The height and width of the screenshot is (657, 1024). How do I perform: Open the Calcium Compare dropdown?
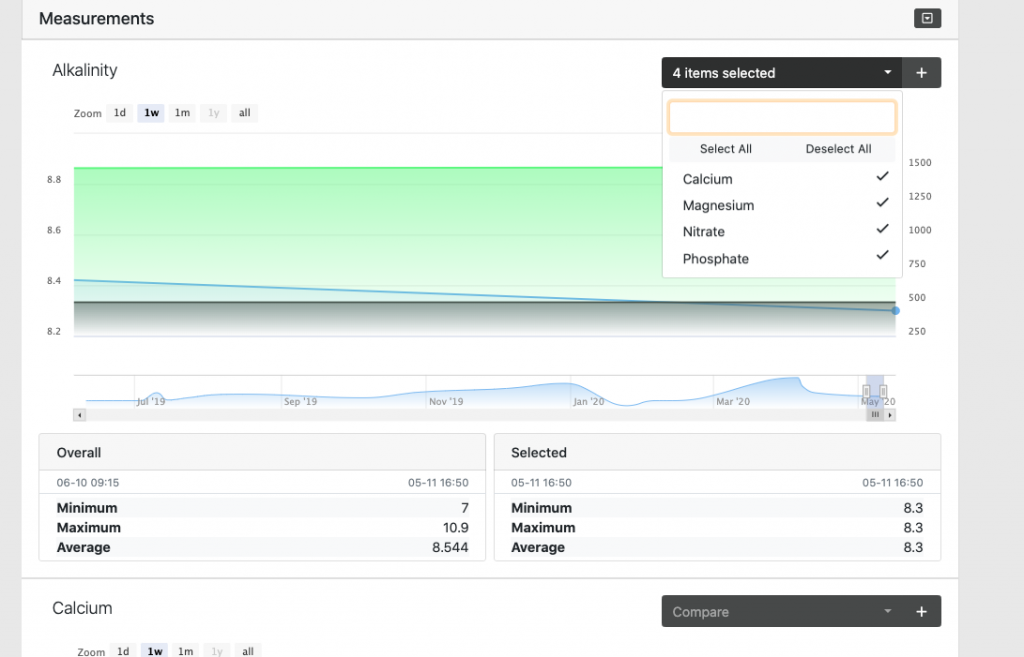click(x=781, y=612)
